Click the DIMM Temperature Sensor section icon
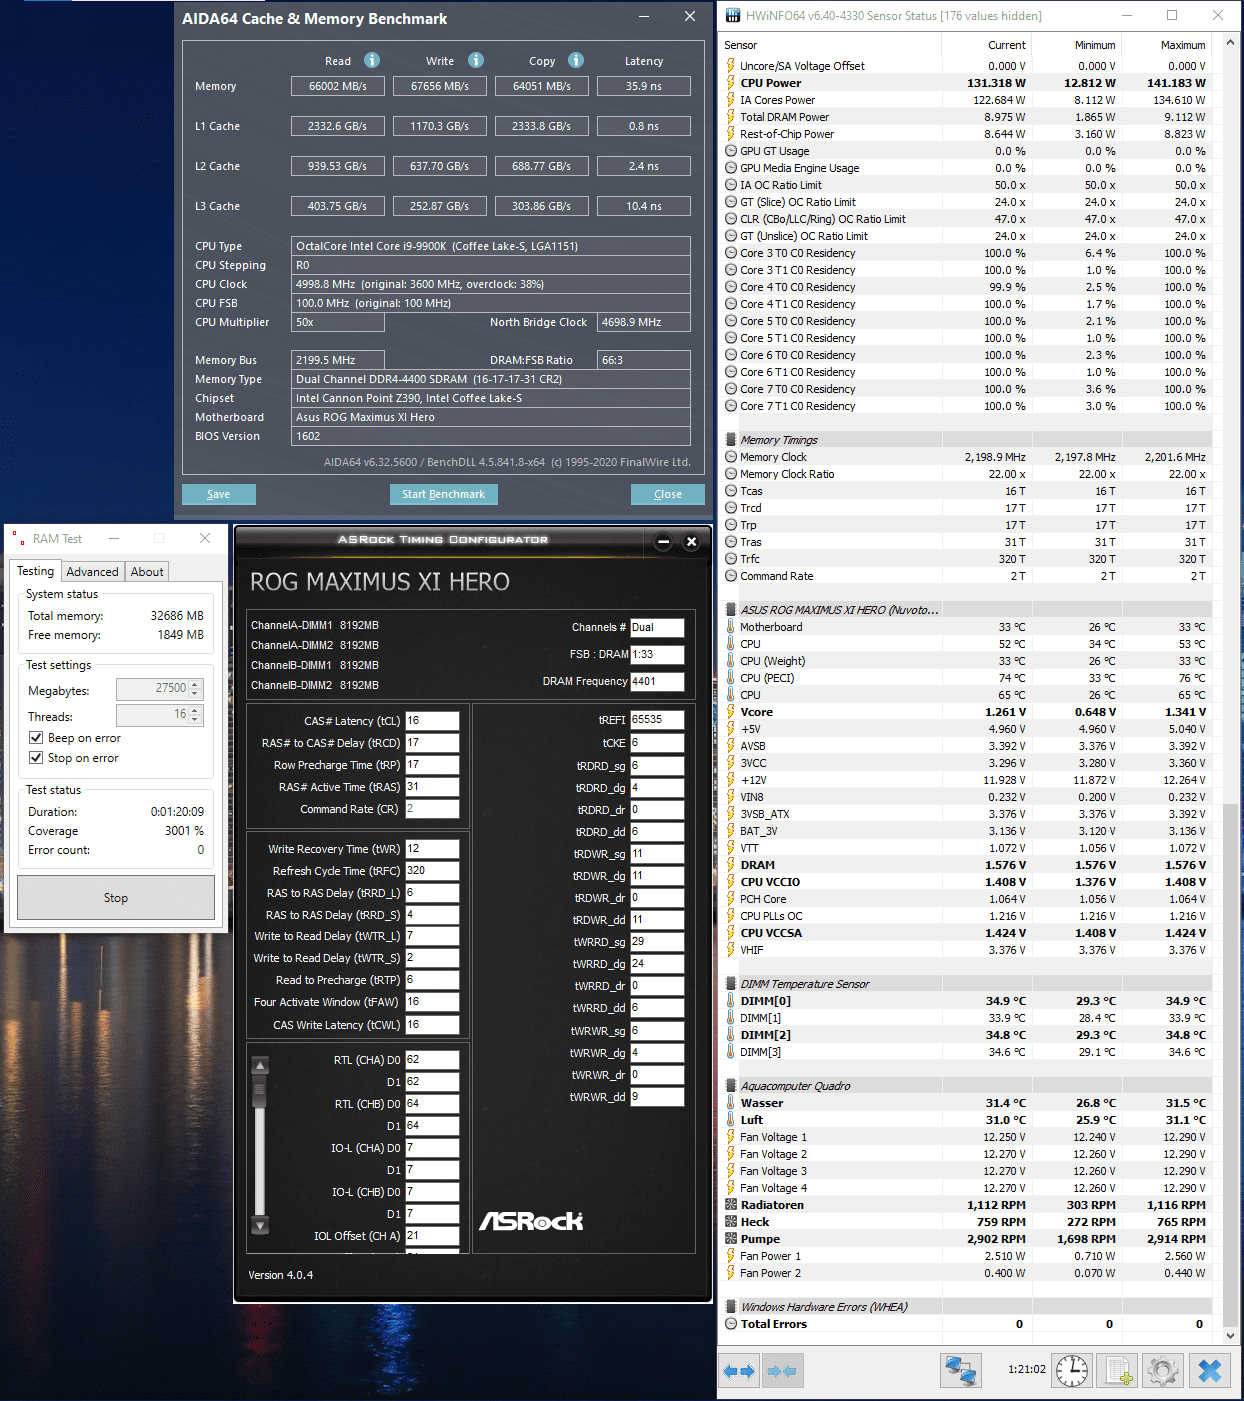1244x1401 pixels. tap(731, 984)
